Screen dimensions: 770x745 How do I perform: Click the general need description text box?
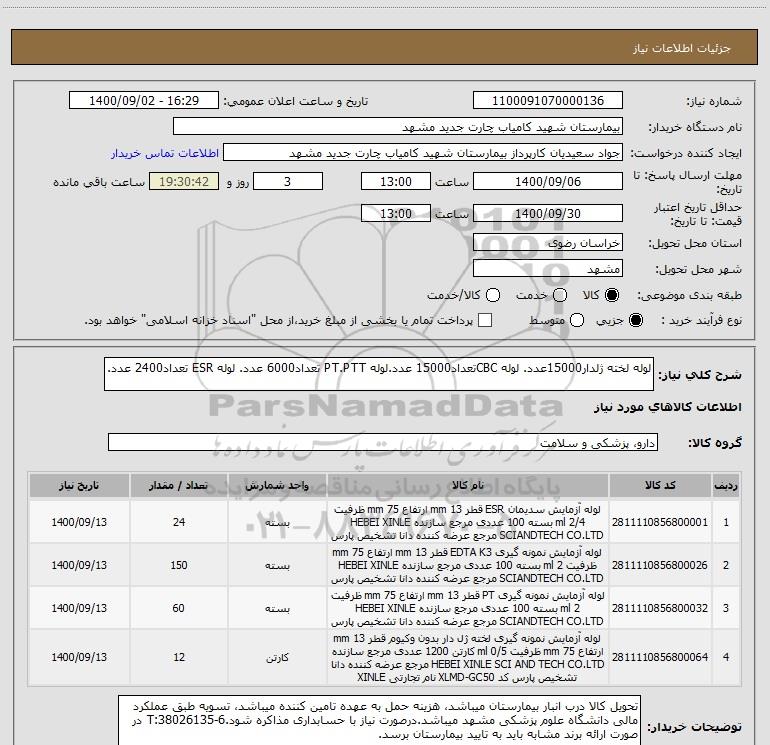coord(379,374)
